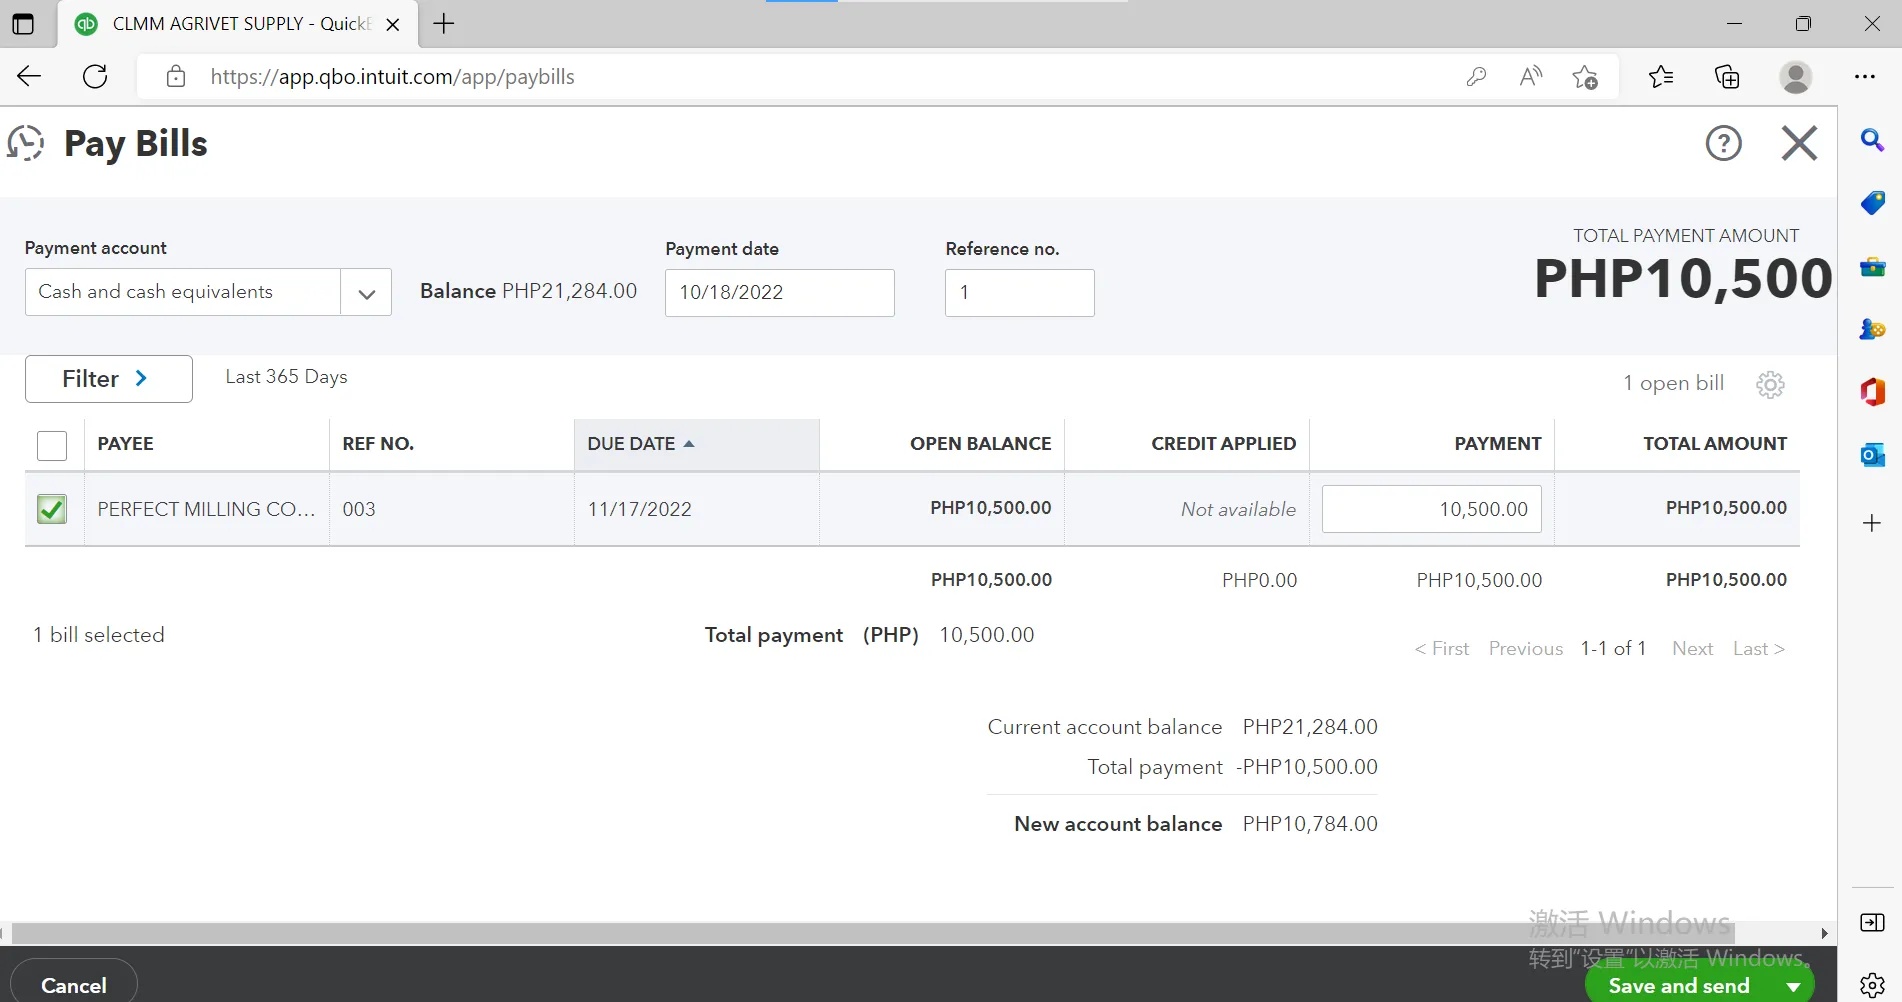Add this page to favorites
Screen dimensions: 1902x1002
click(x=1585, y=76)
